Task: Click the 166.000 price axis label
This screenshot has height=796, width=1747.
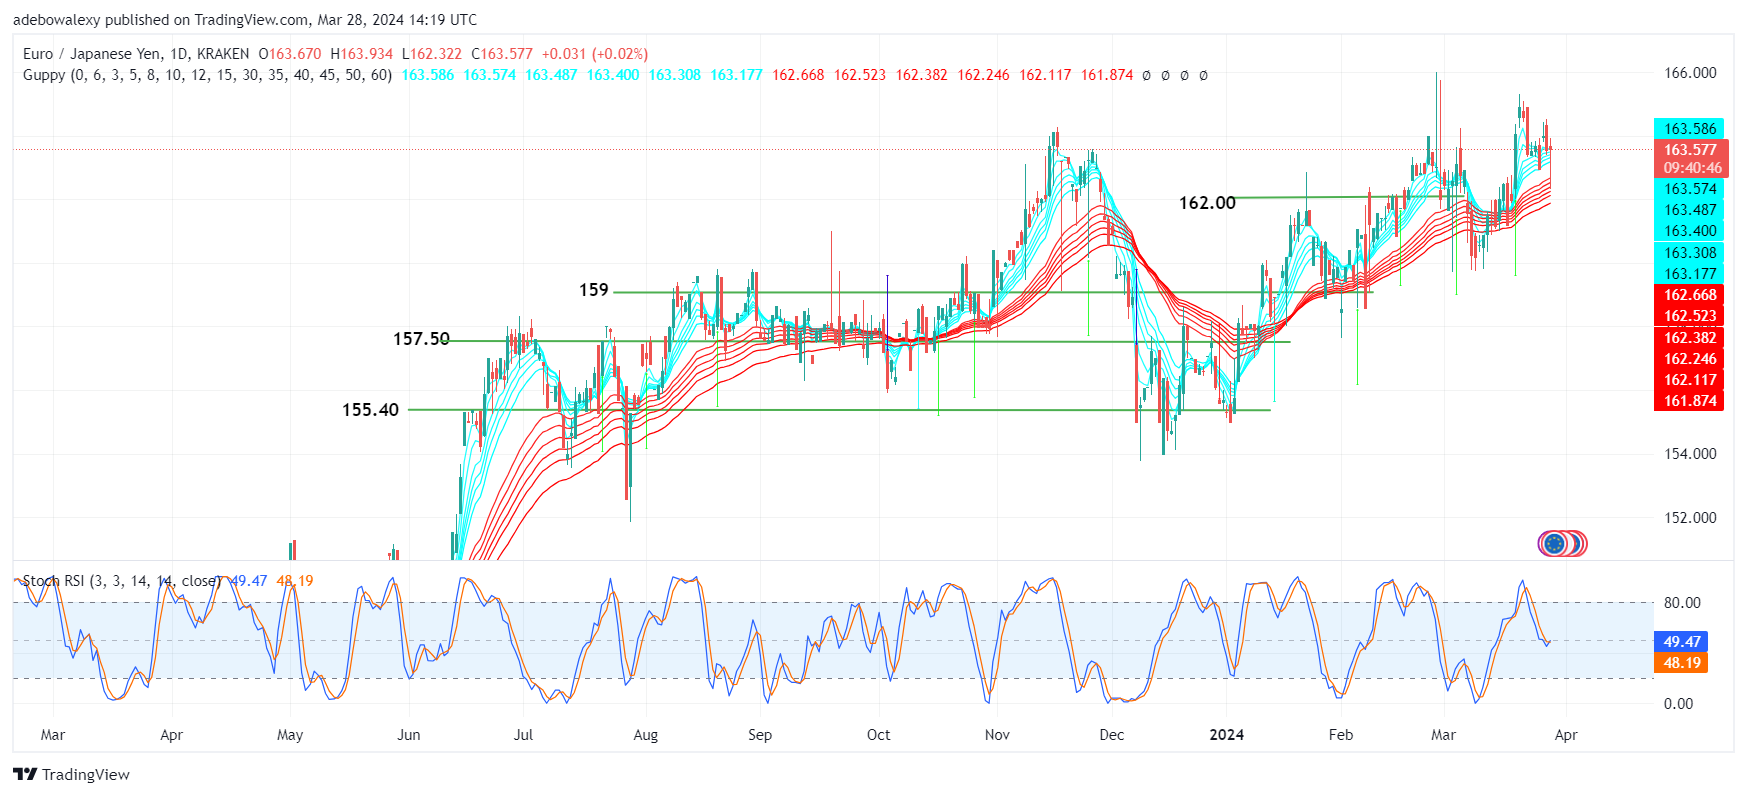Action: (1690, 73)
